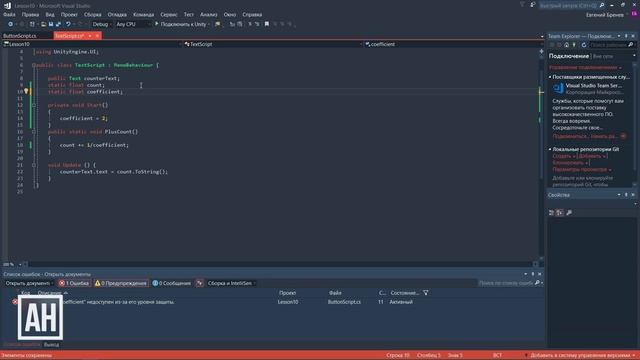
Task: Open the Правка menu
Action: tap(30, 14)
